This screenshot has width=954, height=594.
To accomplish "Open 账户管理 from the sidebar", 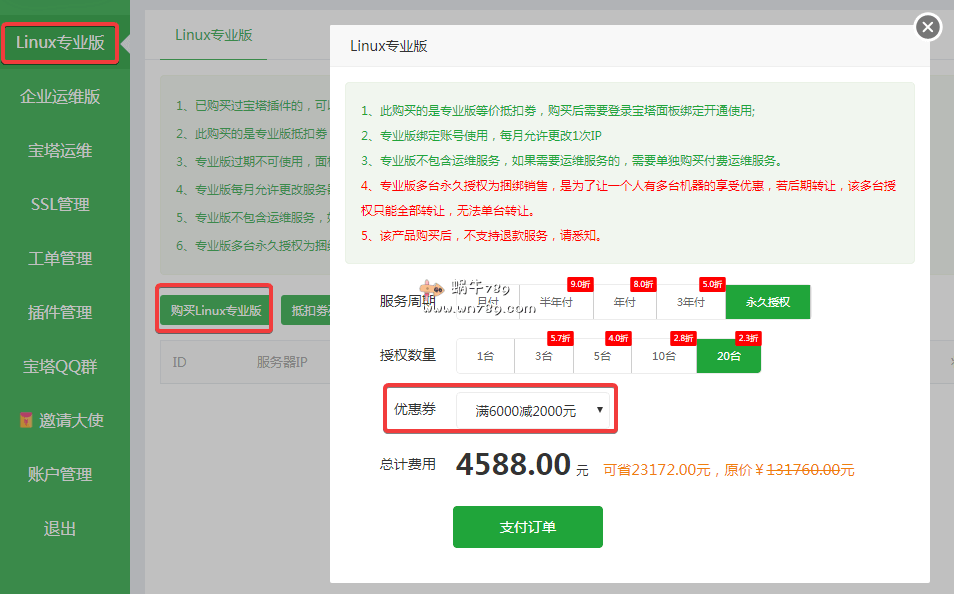I will 60,474.
